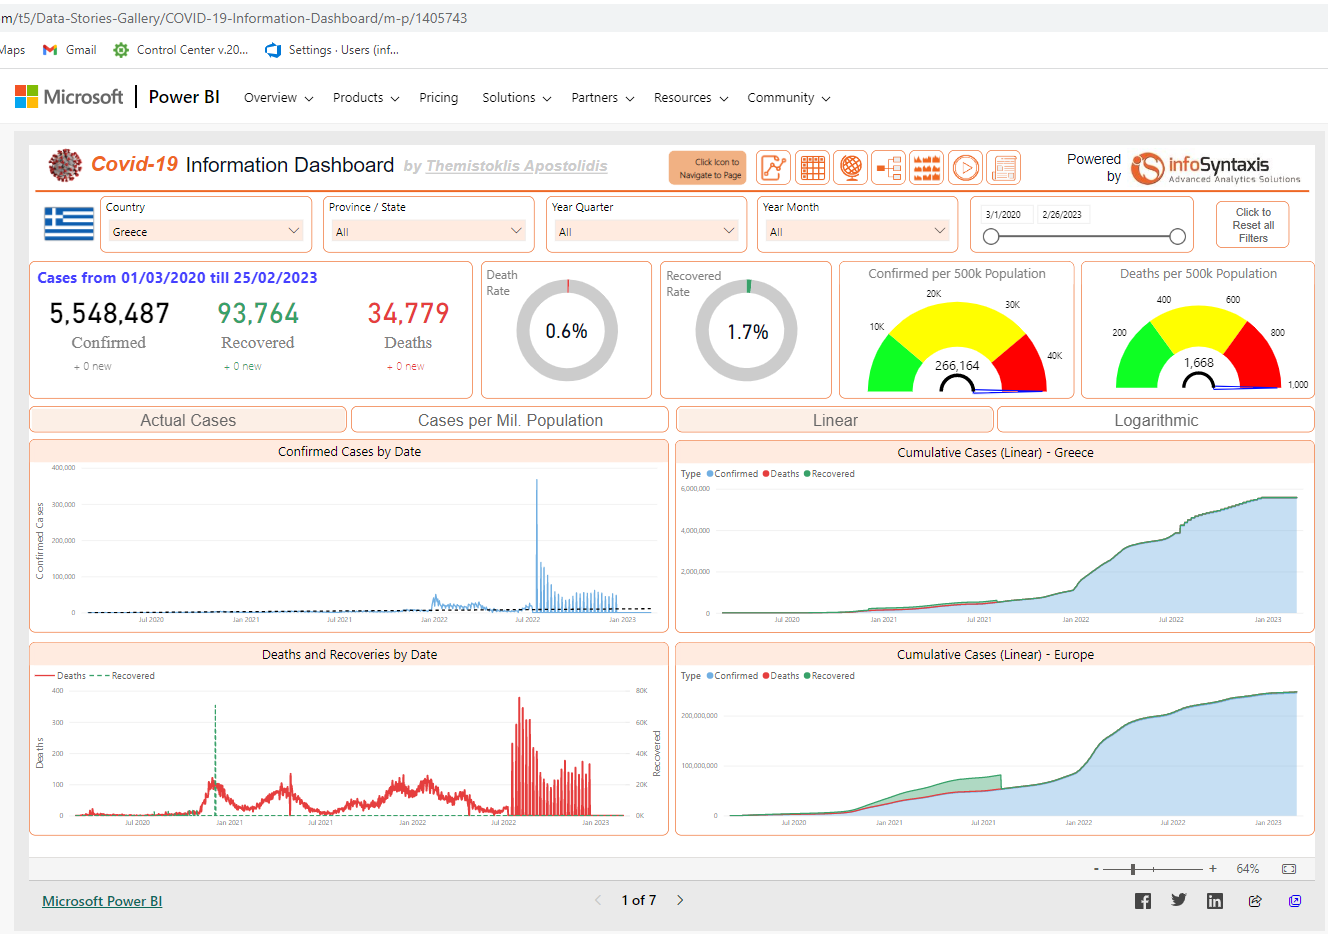Viewport: 1328px width, 934px height.
Task: Click the share arrow icon
Action: point(1255,901)
